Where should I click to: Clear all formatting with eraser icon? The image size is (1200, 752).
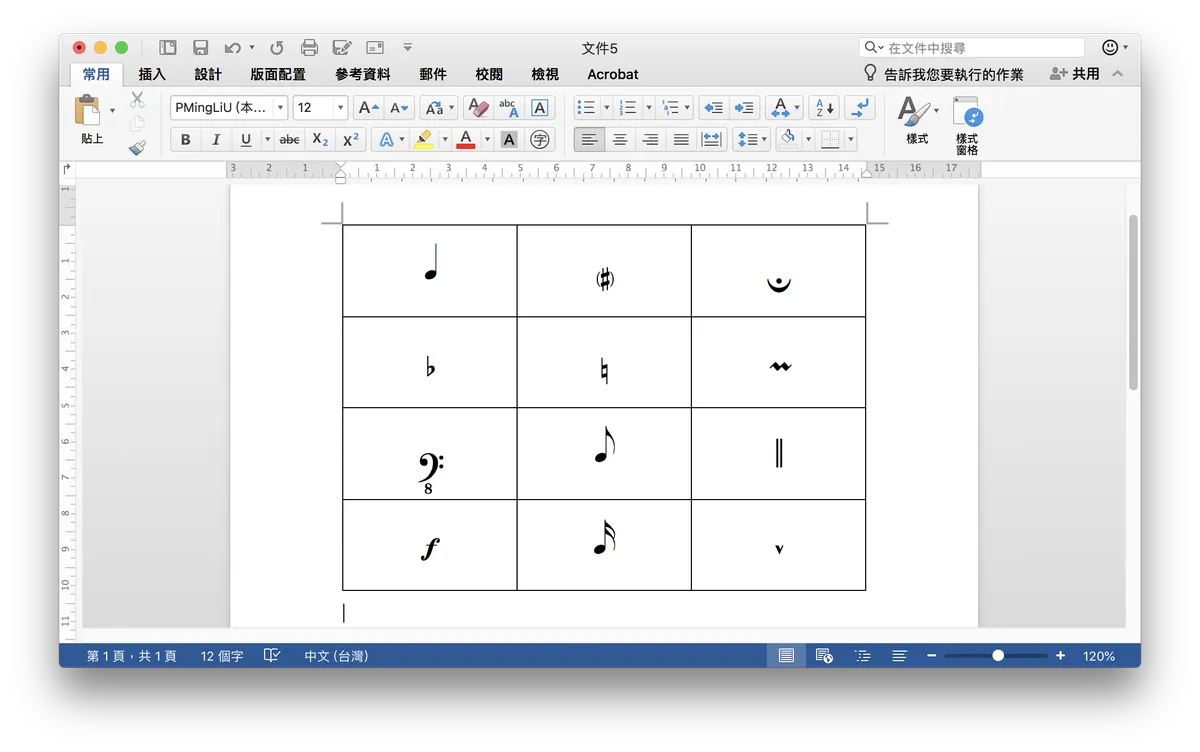(x=478, y=108)
